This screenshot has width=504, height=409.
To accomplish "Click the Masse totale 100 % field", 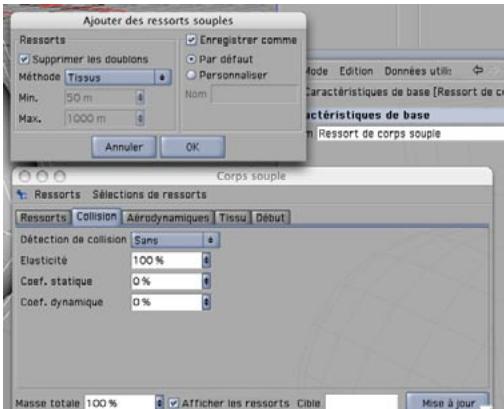I will 120,403.
